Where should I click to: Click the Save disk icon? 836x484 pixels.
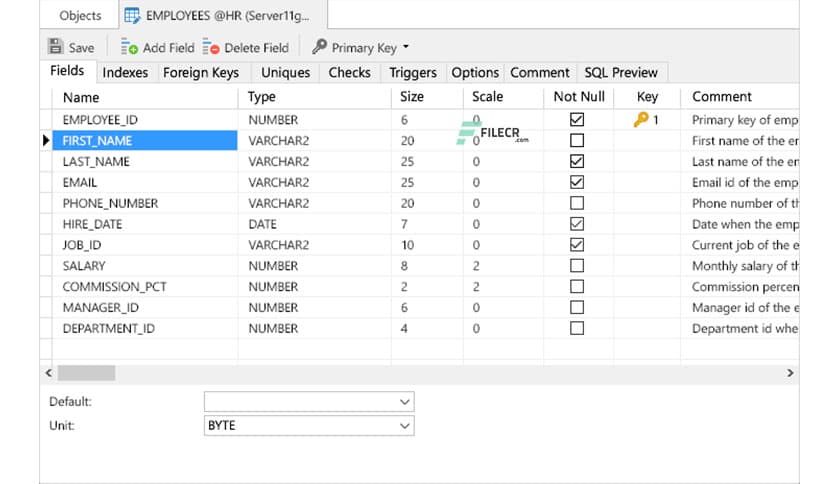point(56,47)
